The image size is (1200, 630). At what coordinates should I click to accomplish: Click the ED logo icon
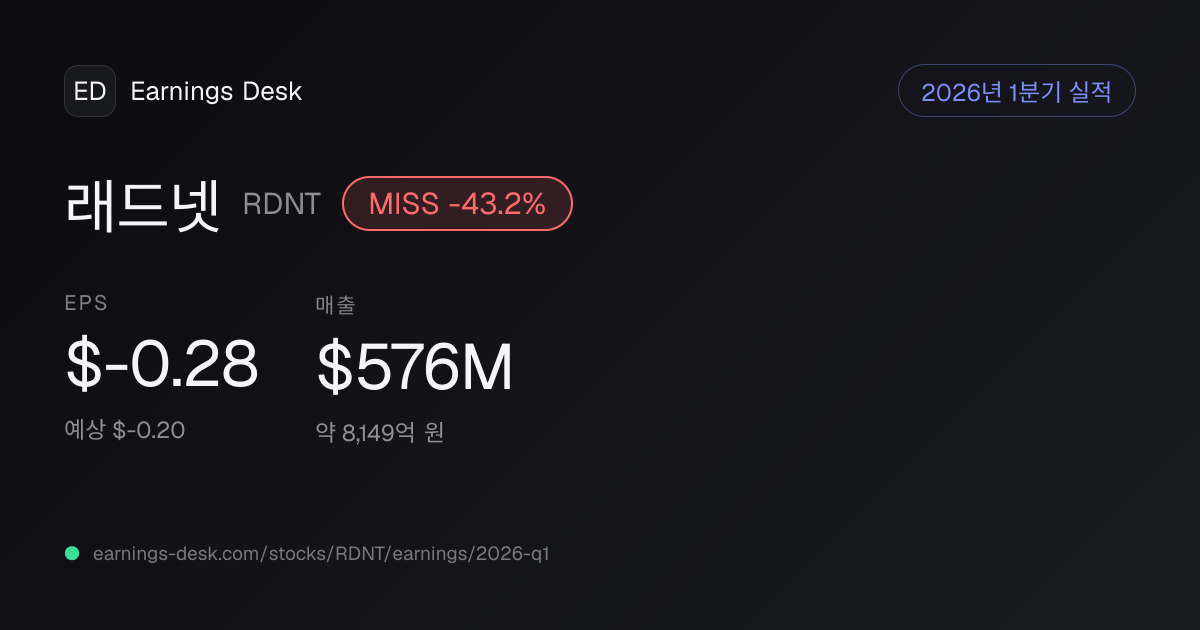(x=90, y=91)
